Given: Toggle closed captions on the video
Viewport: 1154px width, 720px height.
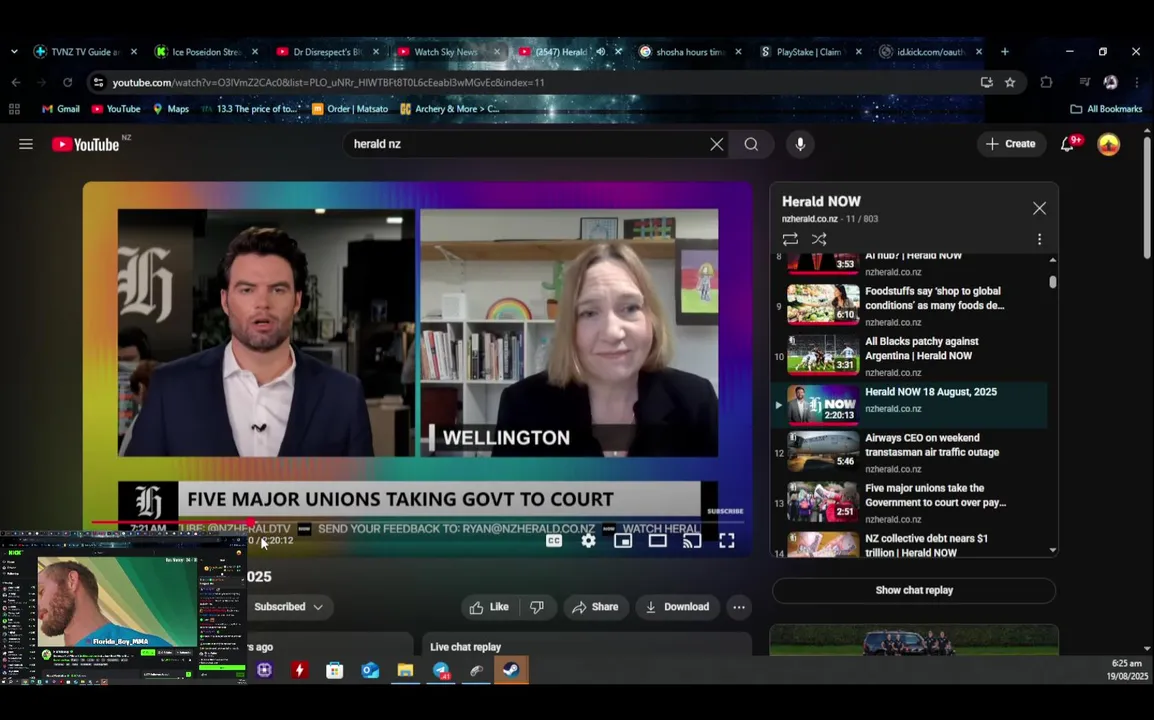Looking at the screenshot, I should click(x=553, y=541).
